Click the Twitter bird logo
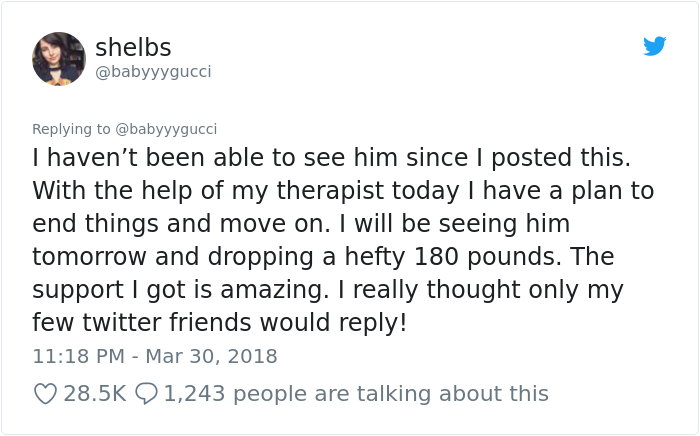Screen dimensions: 700x436 pyautogui.click(x=654, y=46)
